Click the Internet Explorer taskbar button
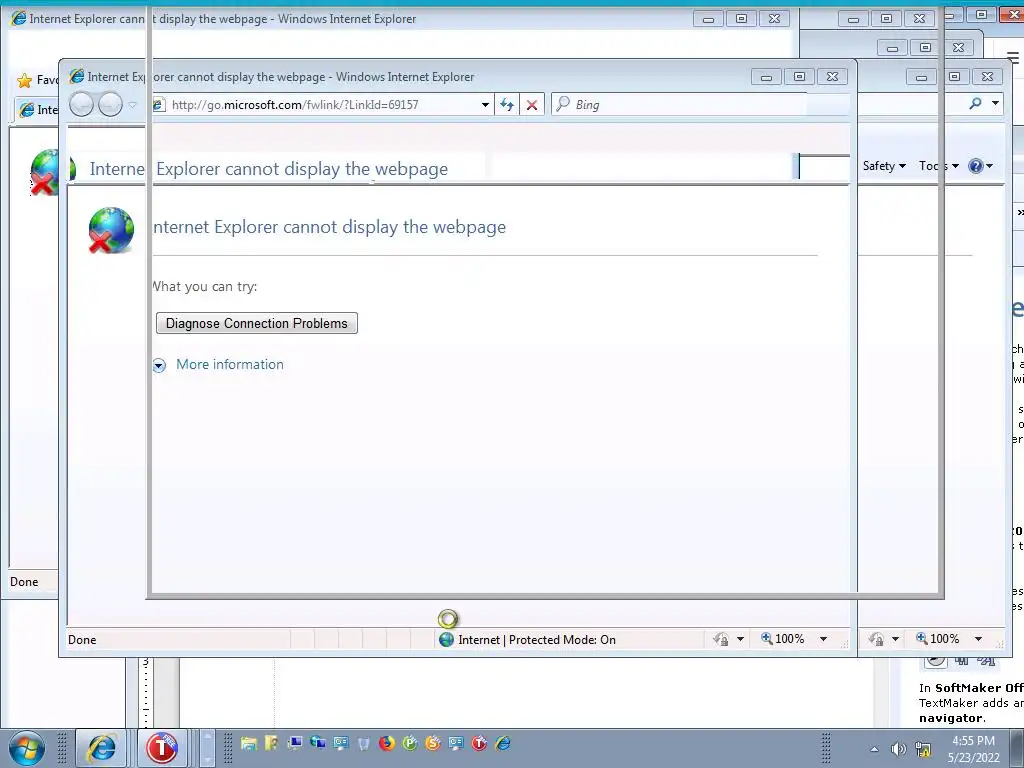Screen dimensions: 1024x768 click(101, 748)
